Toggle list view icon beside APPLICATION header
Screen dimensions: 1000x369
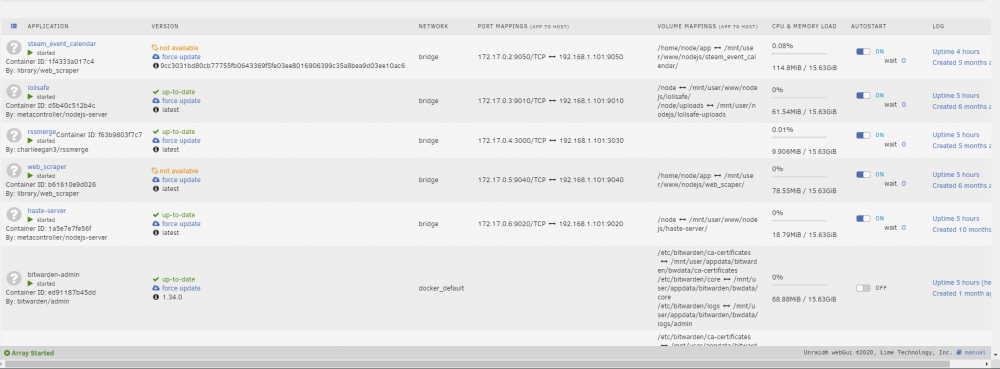[x=14, y=26]
